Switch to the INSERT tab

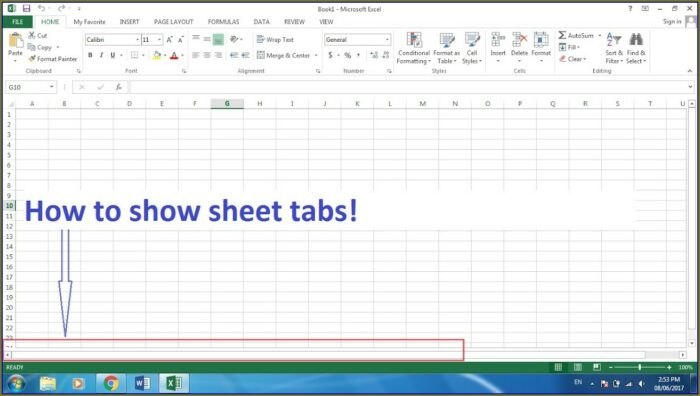129,21
